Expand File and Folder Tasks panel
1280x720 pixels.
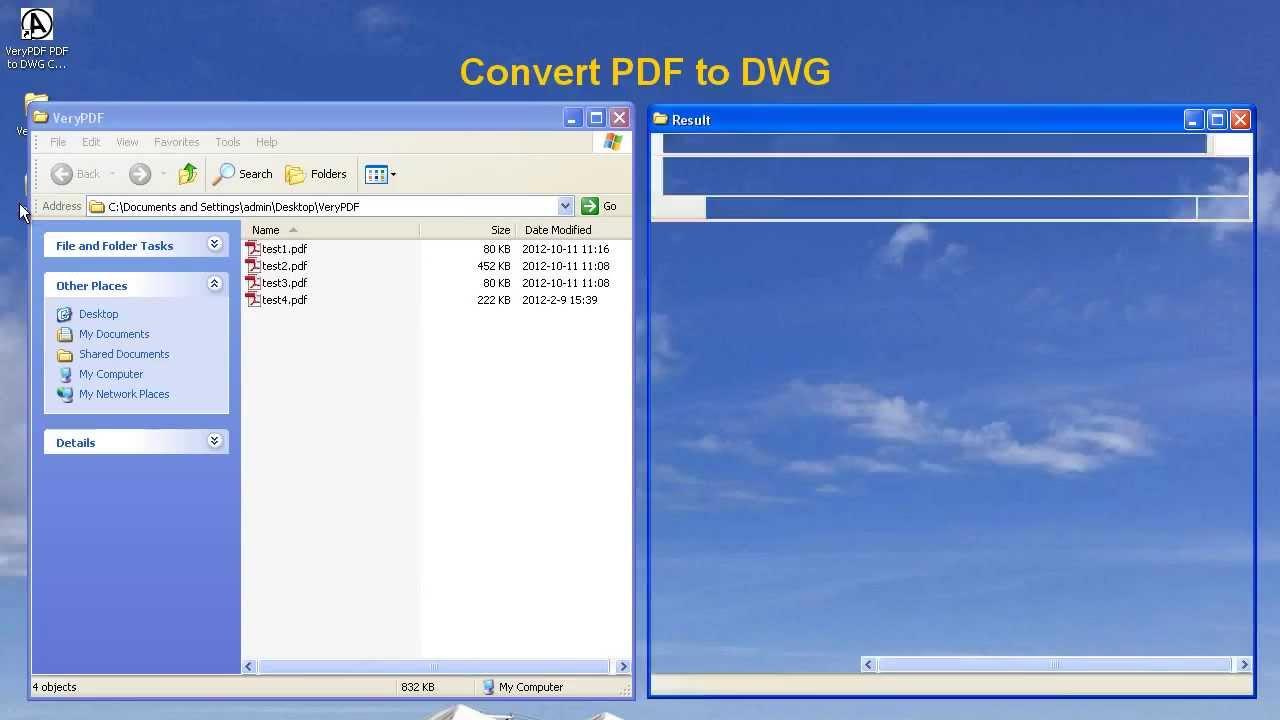coord(214,244)
